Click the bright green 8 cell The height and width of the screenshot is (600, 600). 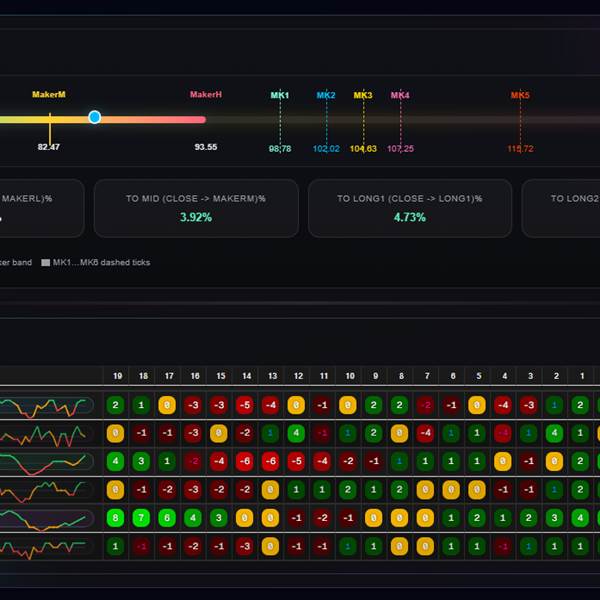[115, 518]
